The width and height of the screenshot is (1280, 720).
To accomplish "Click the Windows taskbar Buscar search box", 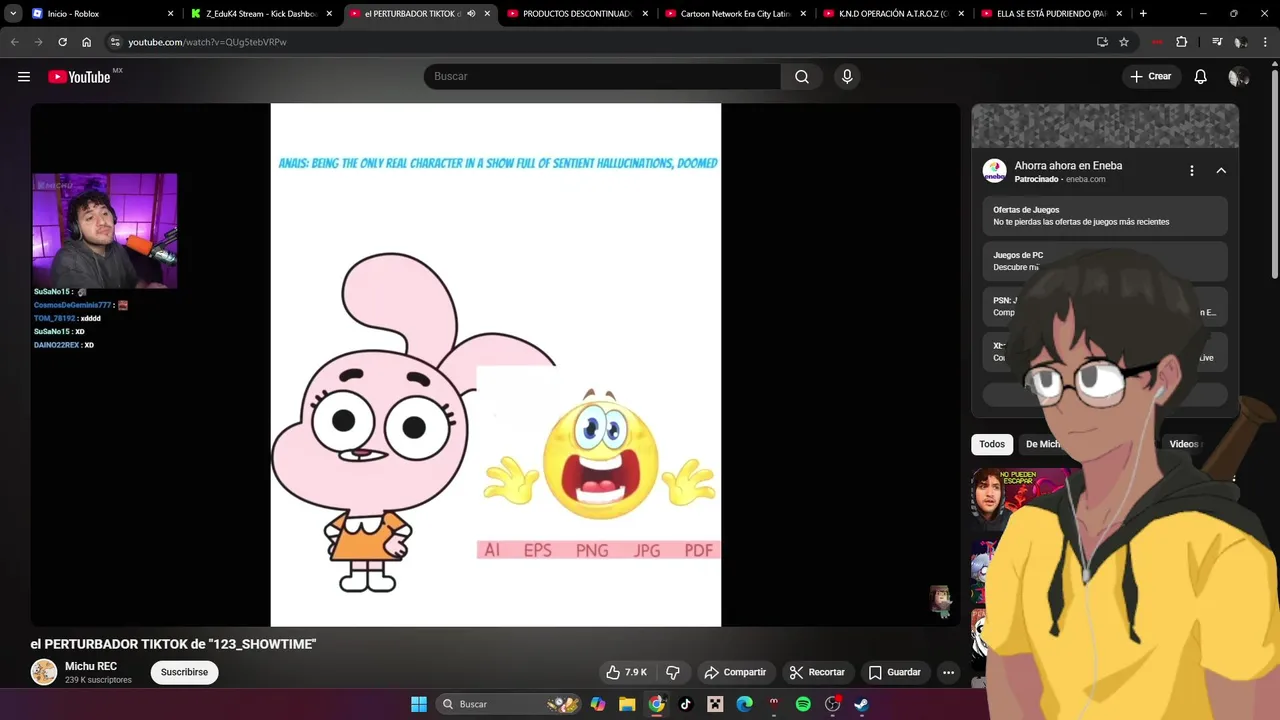I will pyautogui.click(x=508, y=704).
